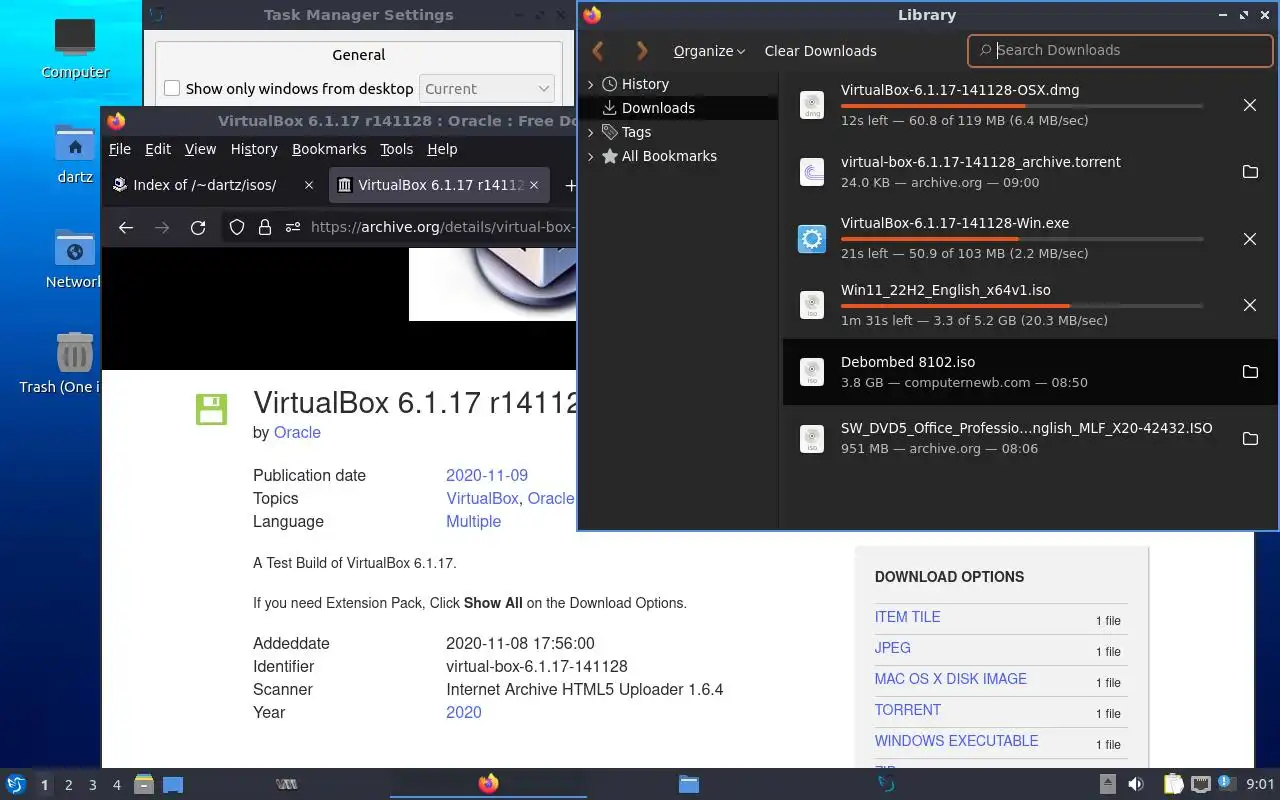Open the Tools menu in Firefox
The height and width of the screenshot is (800, 1280).
pyautogui.click(x=396, y=149)
